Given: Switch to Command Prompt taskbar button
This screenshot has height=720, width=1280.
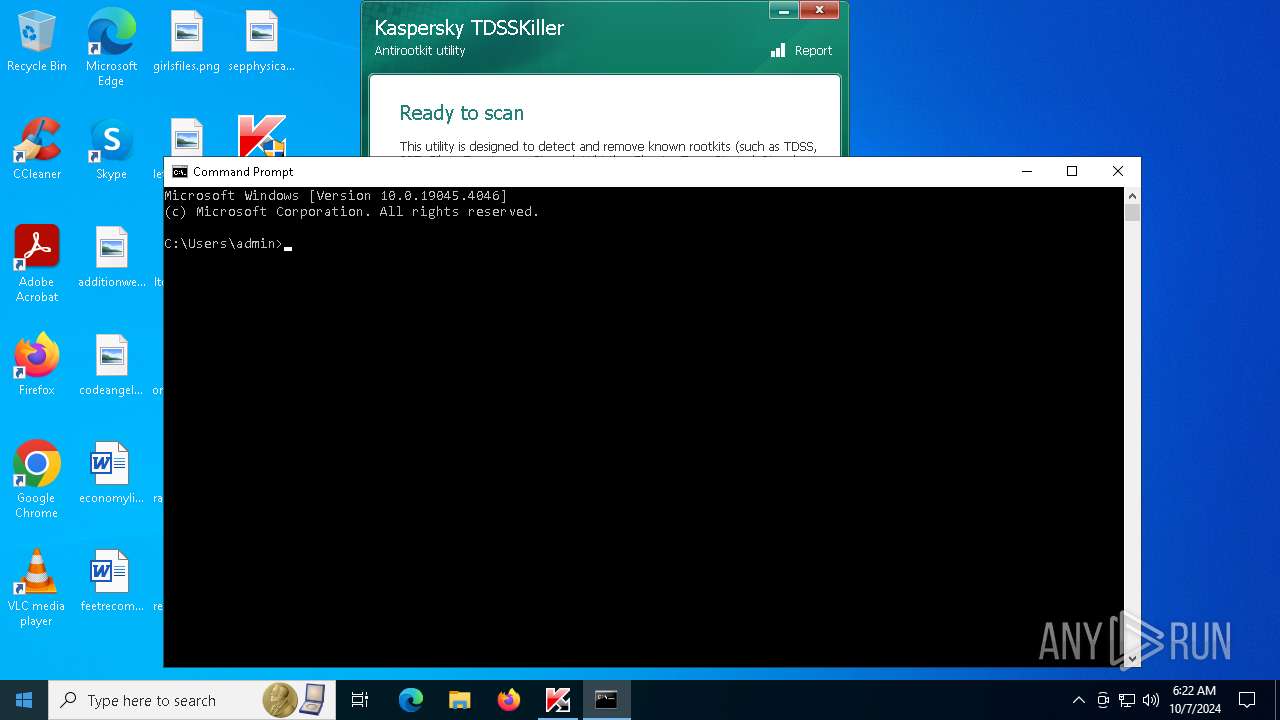Looking at the screenshot, I should click(x=606, y=700).
